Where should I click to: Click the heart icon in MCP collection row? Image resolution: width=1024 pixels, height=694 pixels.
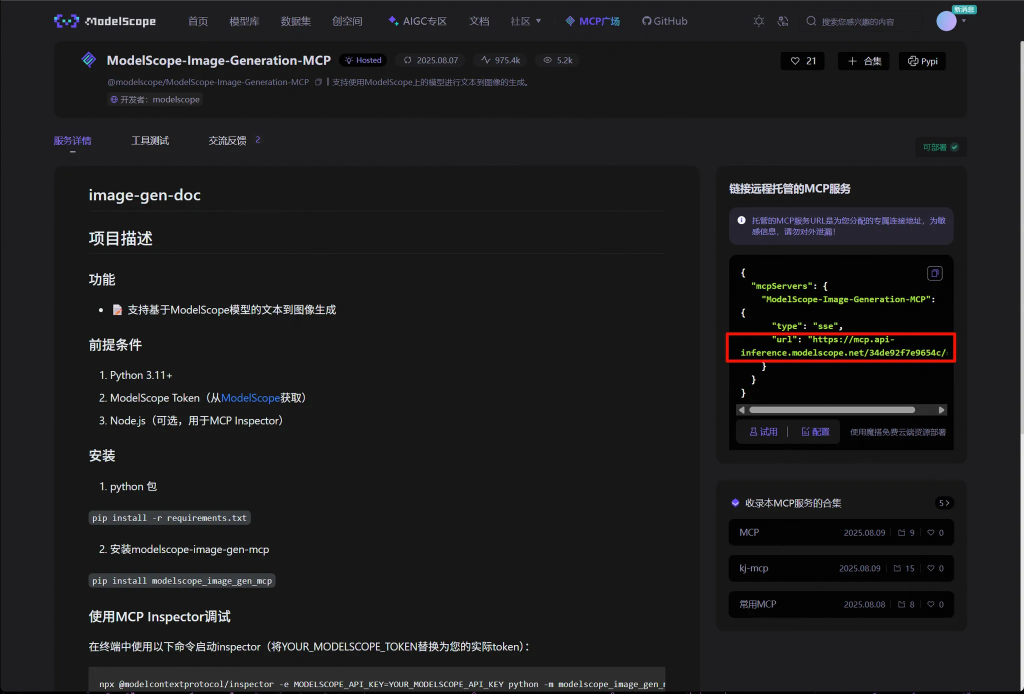tap(931, 533)
